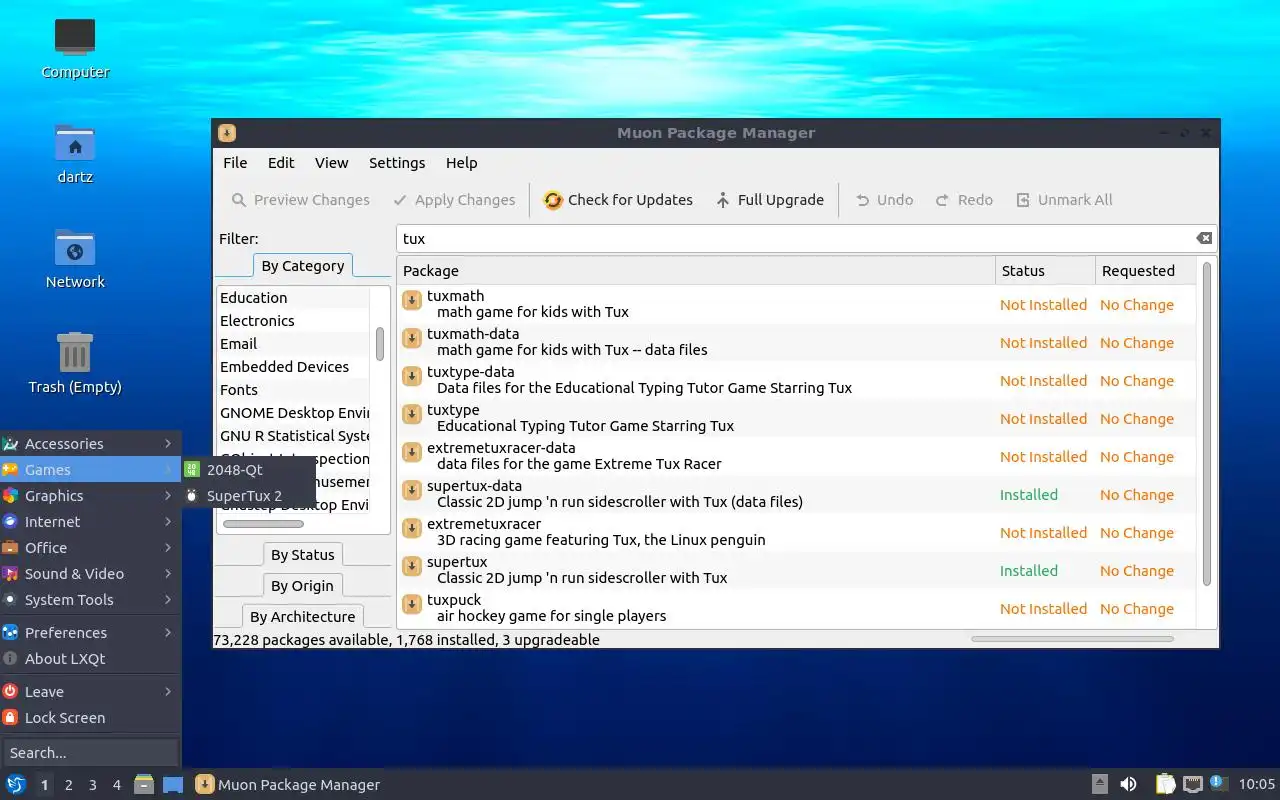Click the Undo toolbar button
The image size is (1280, 800).
(884, 200)
